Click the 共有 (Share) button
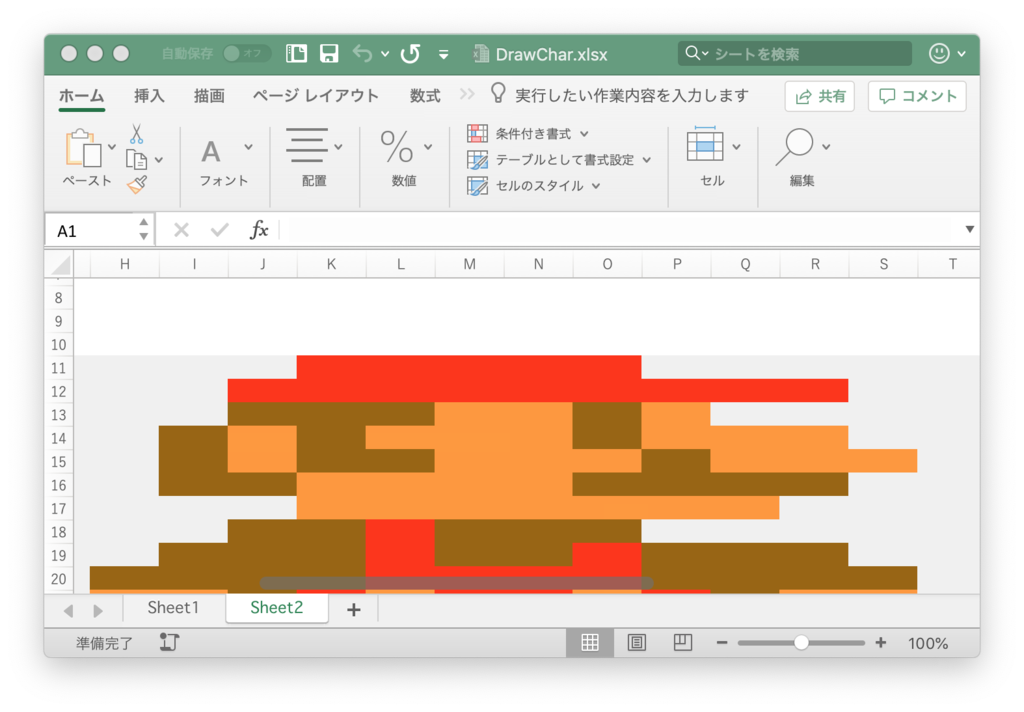Viewport: 1024px width, 712px height. 820,97
